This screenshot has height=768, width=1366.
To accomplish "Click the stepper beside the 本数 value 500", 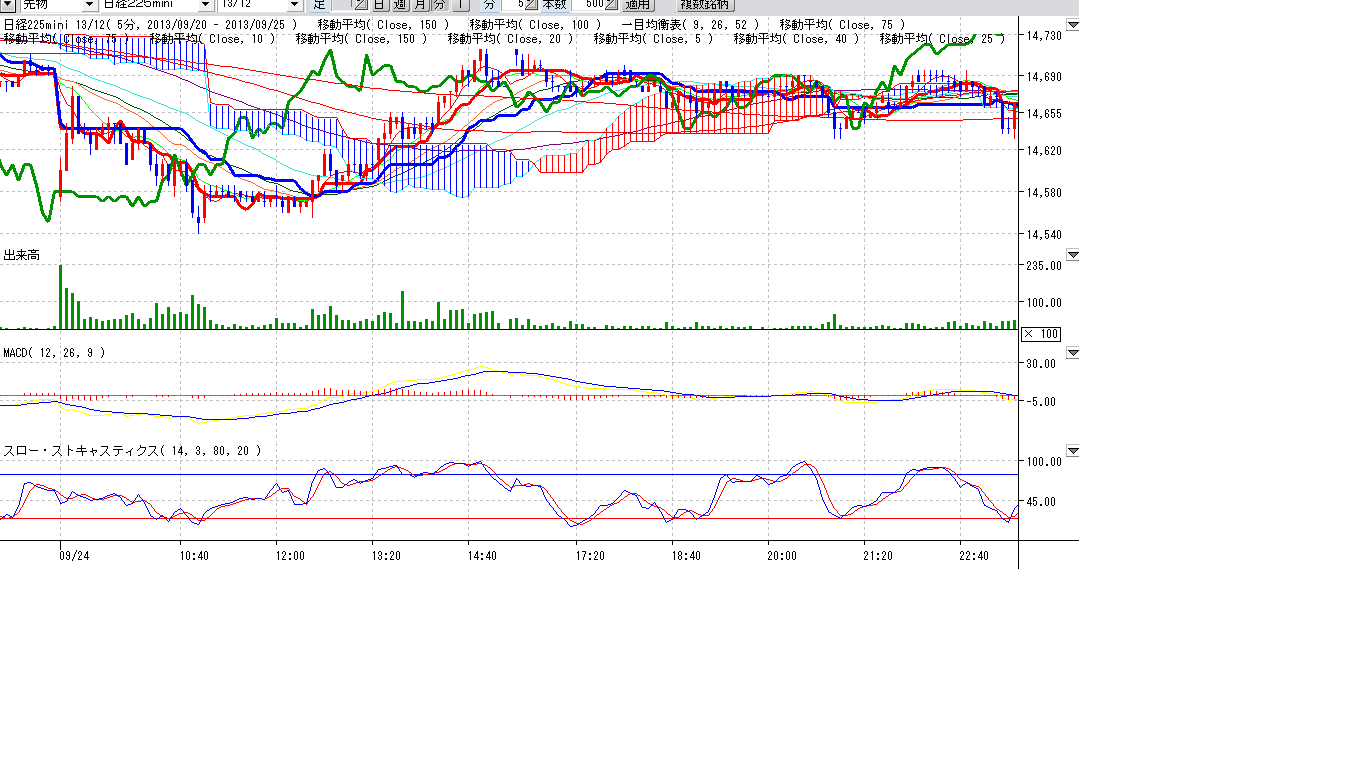I will tap(612, 5).
